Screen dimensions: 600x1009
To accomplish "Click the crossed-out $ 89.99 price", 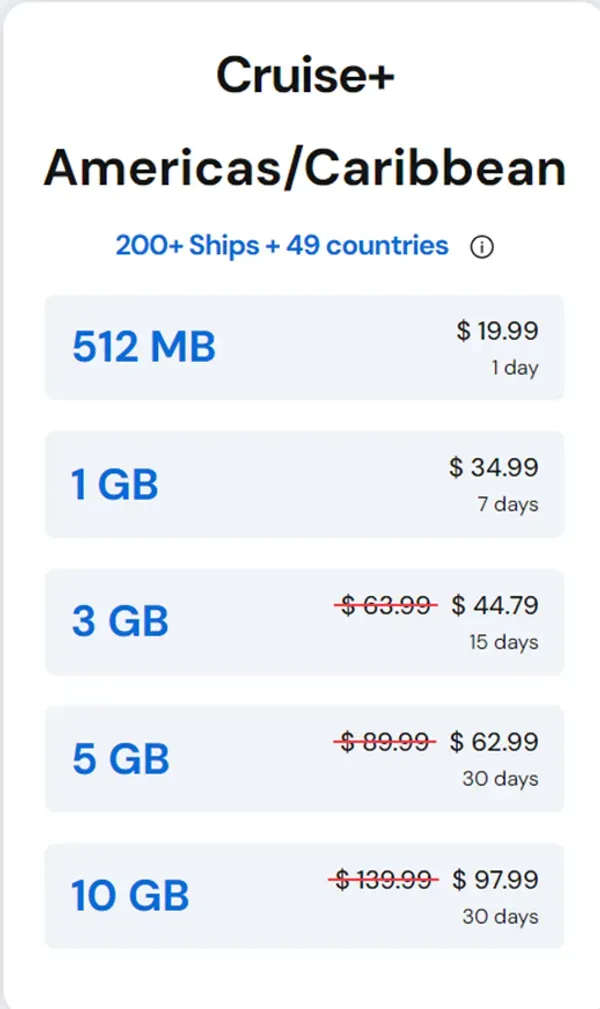I will 384,742.
